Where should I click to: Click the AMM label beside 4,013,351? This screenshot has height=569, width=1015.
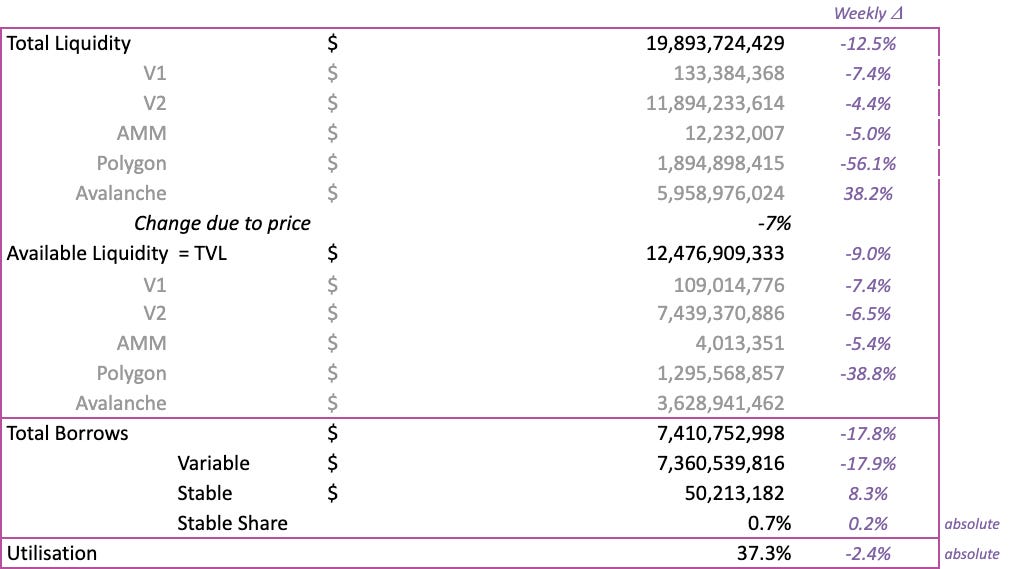(x=142, y=343)
